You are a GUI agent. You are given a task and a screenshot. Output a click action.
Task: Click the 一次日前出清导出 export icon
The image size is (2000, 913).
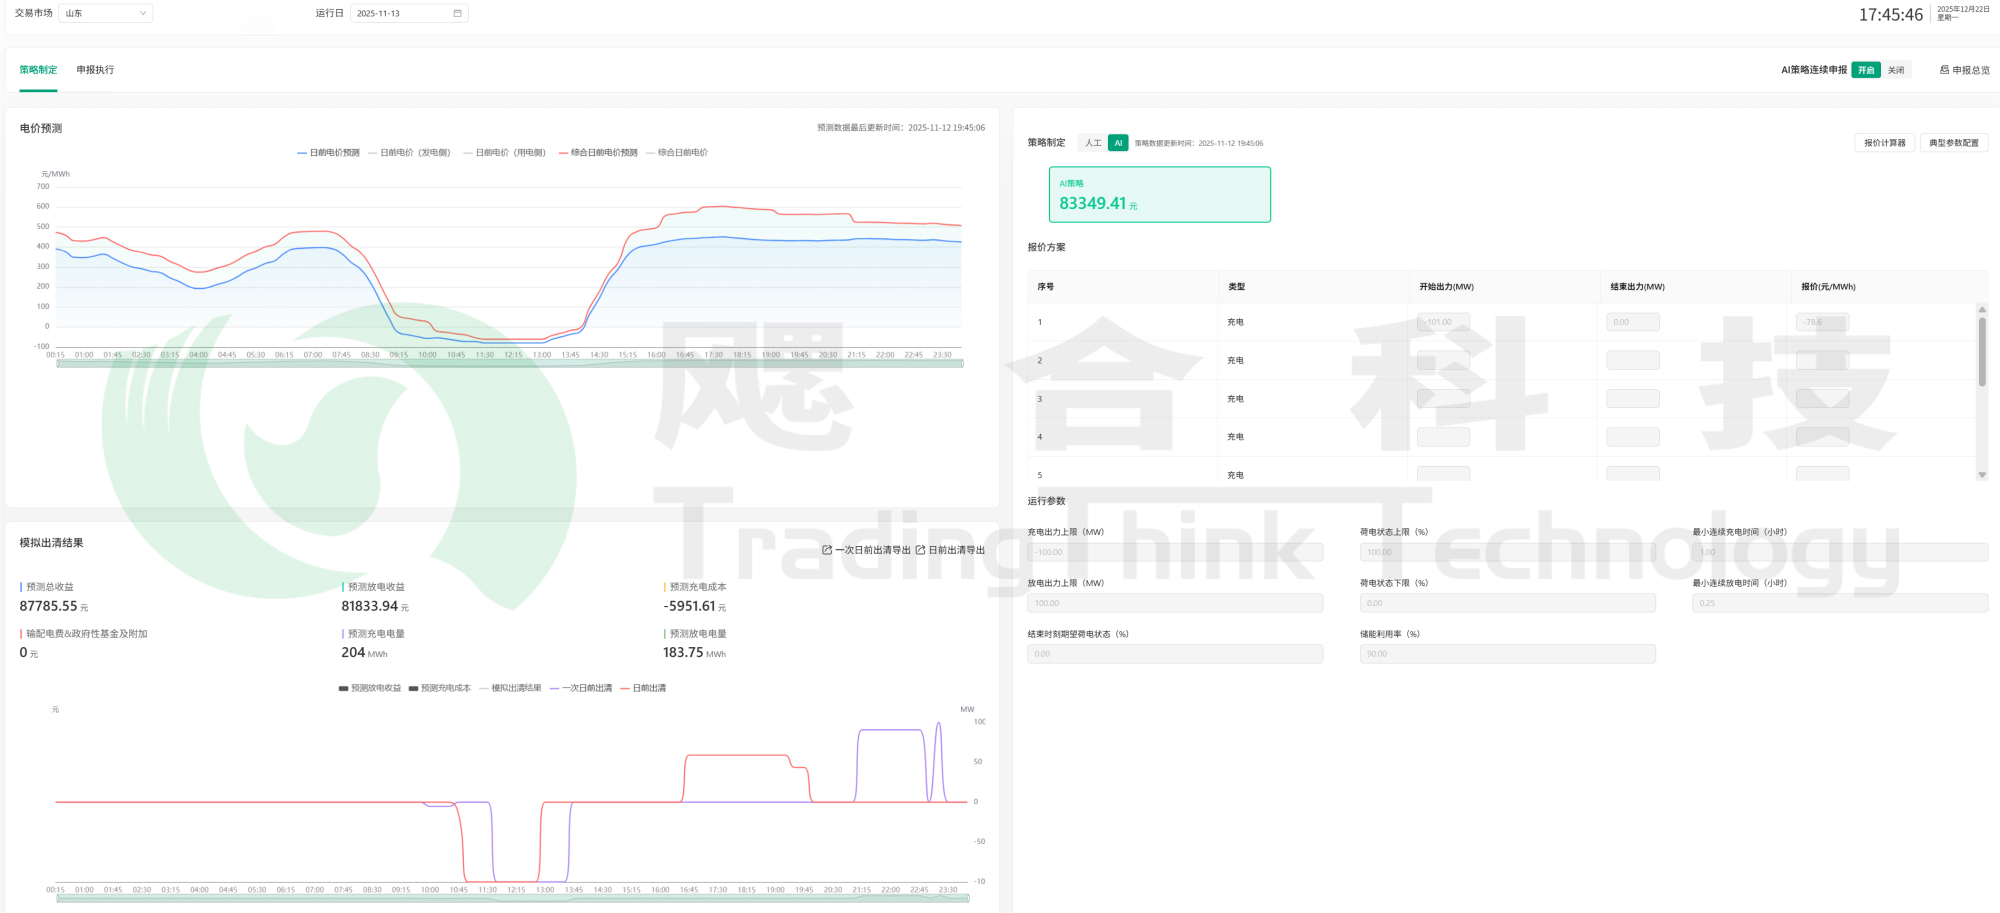tap(827, 550)
